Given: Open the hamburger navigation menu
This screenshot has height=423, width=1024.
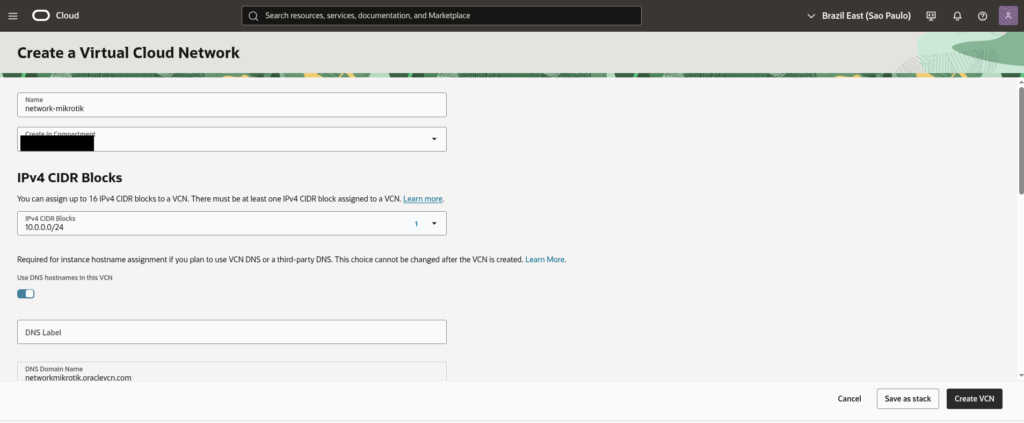Looking at the screenshot, I should coord(13,16).
